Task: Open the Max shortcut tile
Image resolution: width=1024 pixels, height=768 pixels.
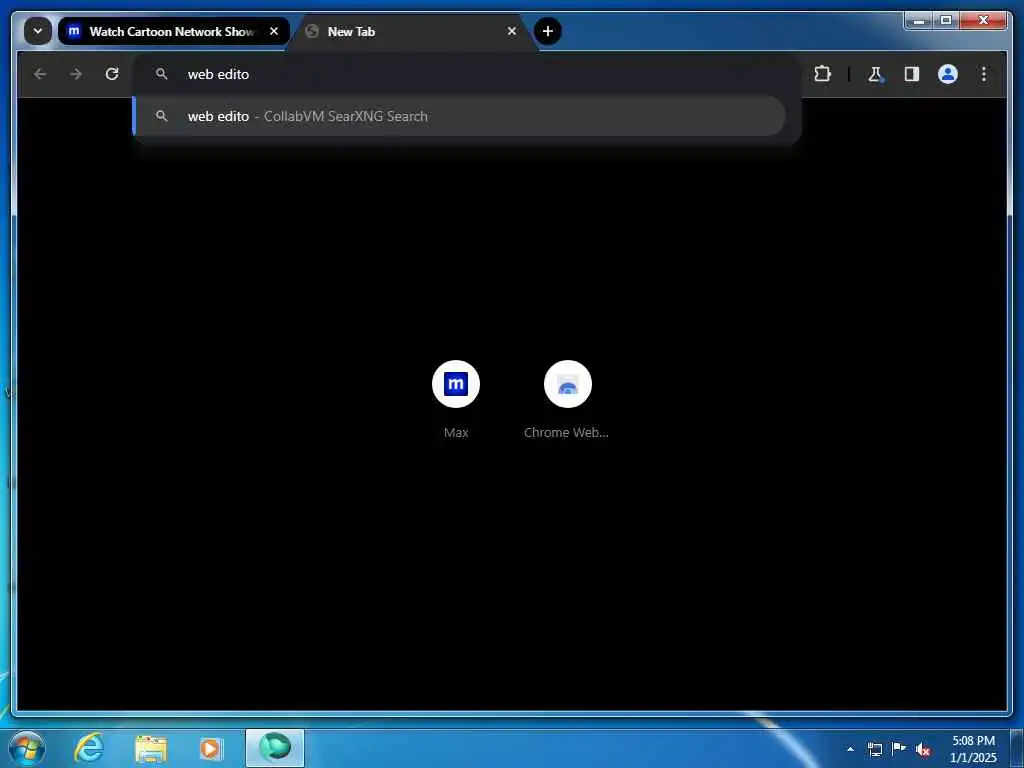Action: coord(456,399)
